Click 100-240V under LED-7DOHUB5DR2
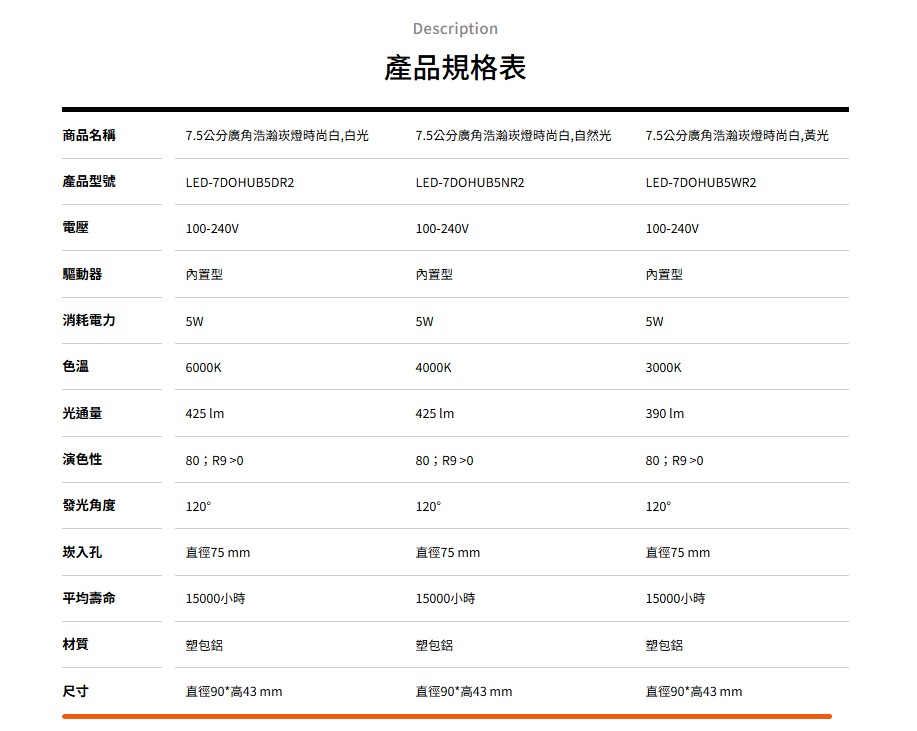Viewport: 917px width, 731px height. tap(212, 229)
